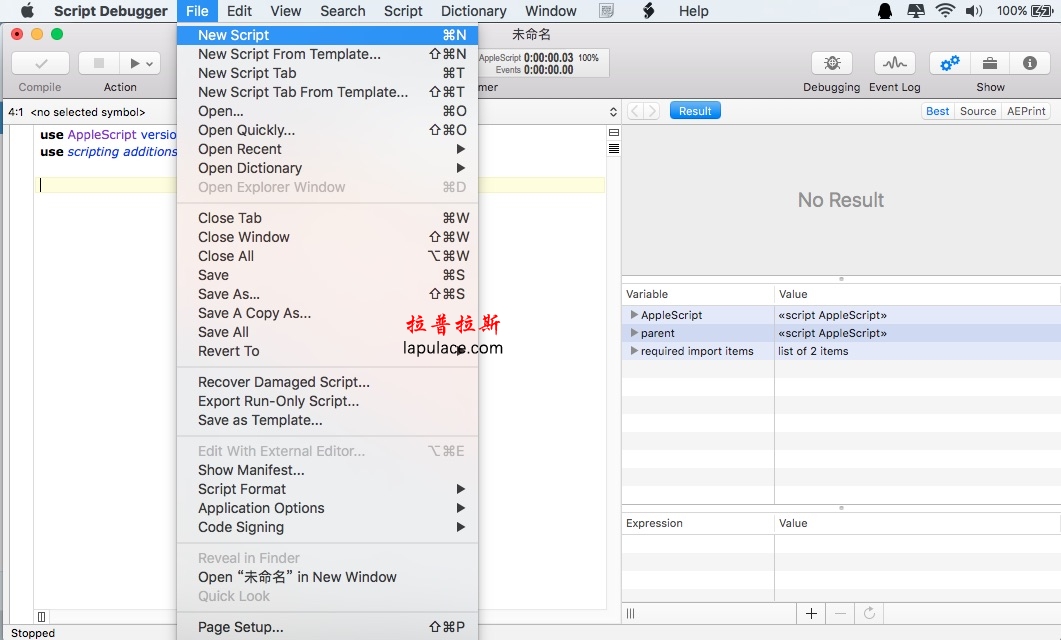Click the Stop square toolbar button
The width and height of the screenshot is (1061, 640).
(99, 64)
